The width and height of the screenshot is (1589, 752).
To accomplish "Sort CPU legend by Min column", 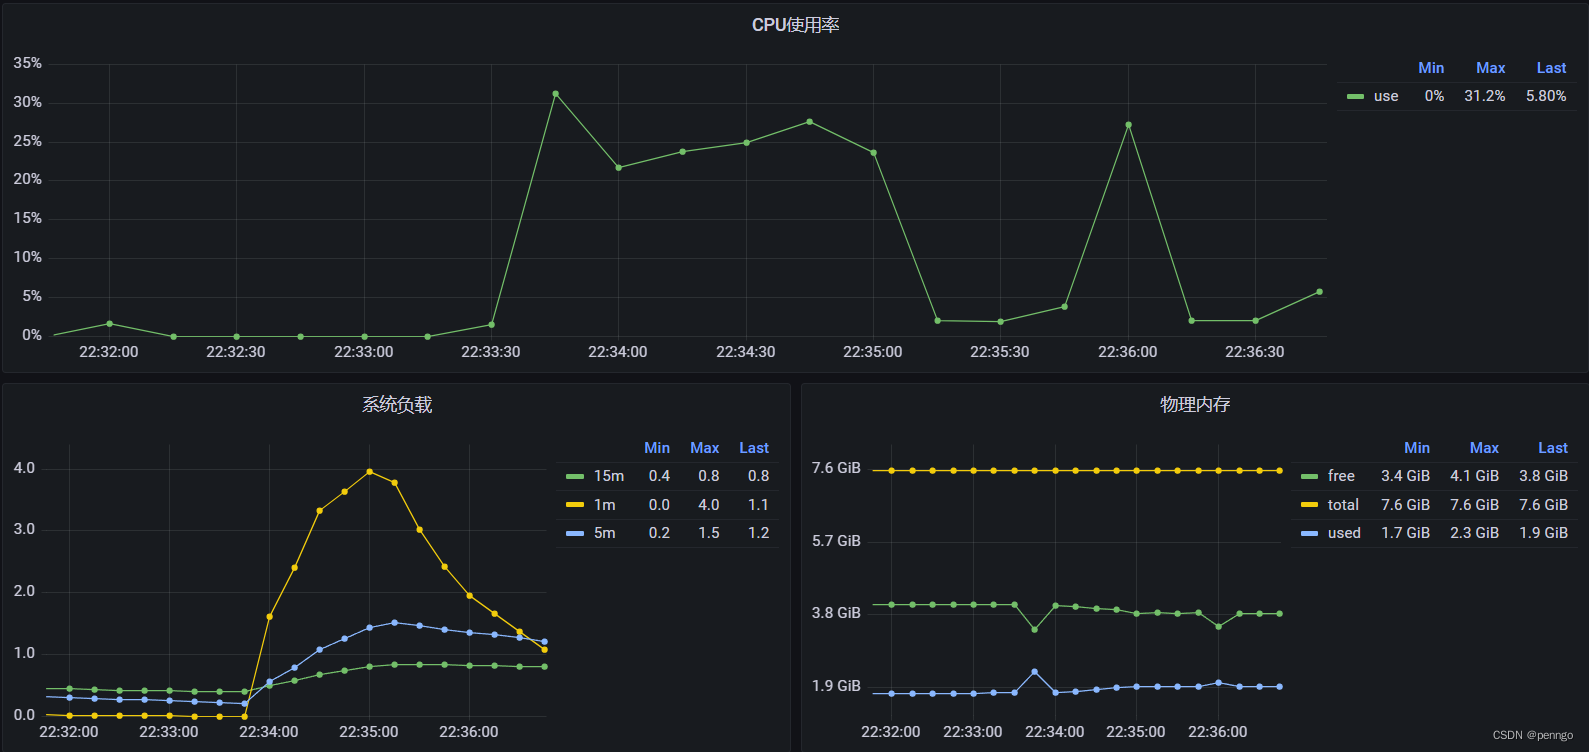I will (1431, 68).
